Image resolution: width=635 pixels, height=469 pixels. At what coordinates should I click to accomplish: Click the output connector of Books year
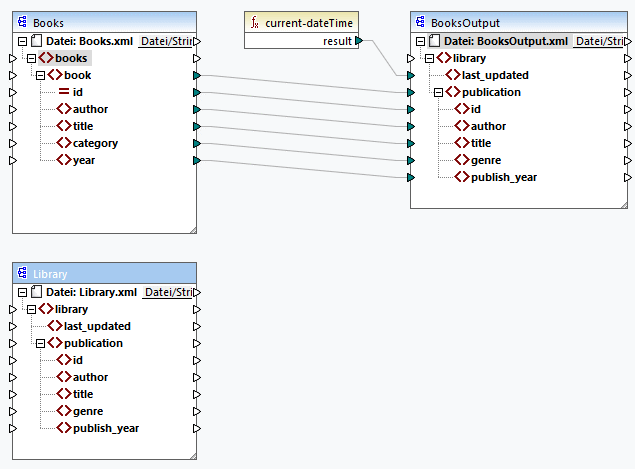[197, 160]
